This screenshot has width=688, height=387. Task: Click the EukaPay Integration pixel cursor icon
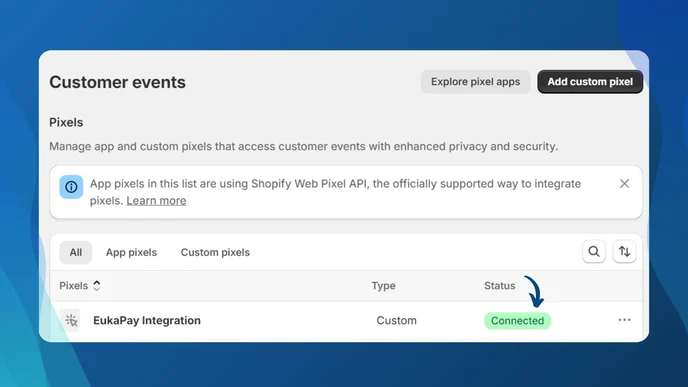[71, 320]
